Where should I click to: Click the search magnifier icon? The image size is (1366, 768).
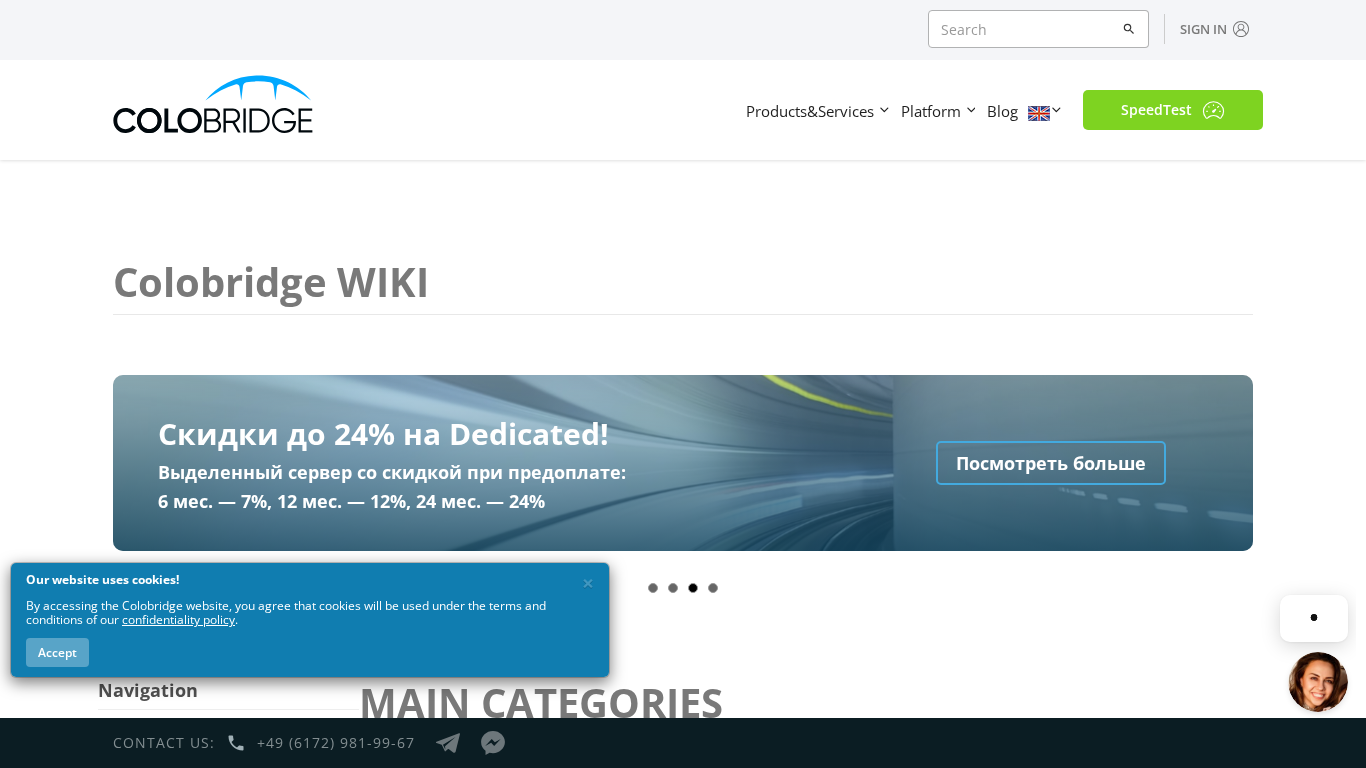coord(1128,29)
